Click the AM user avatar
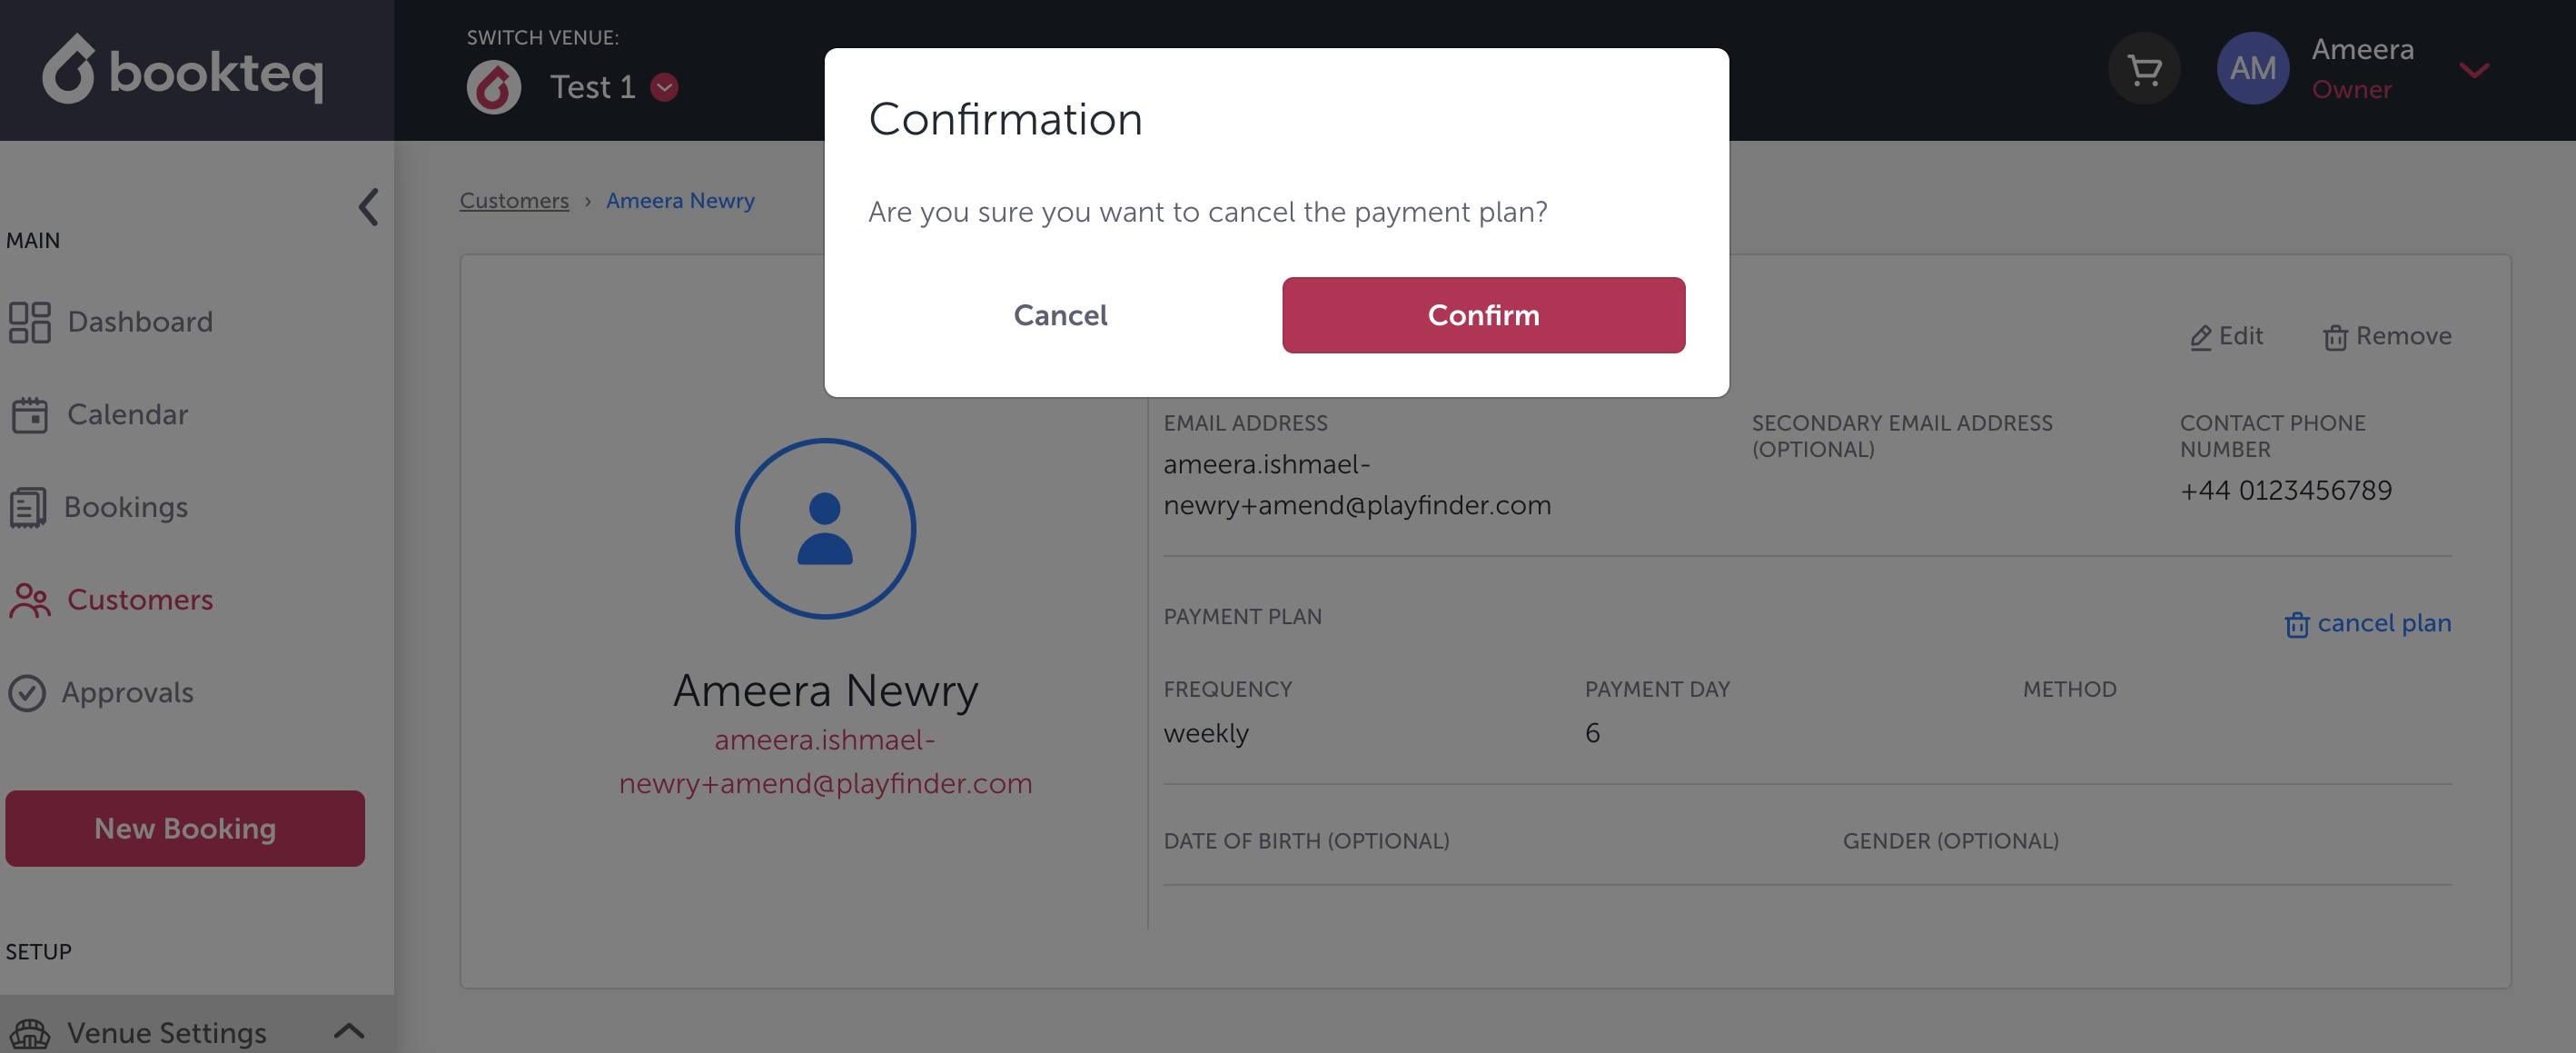Screen dimensions: 2576x1053 click(x=2252, y=69)
